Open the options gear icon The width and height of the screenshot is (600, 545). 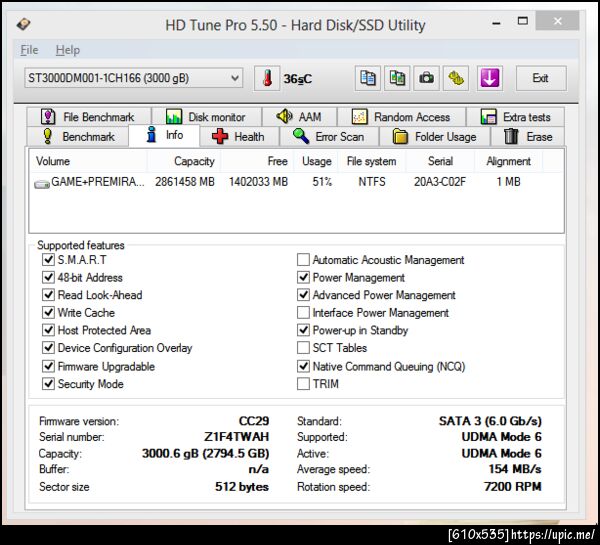click(x=456, y=78)
